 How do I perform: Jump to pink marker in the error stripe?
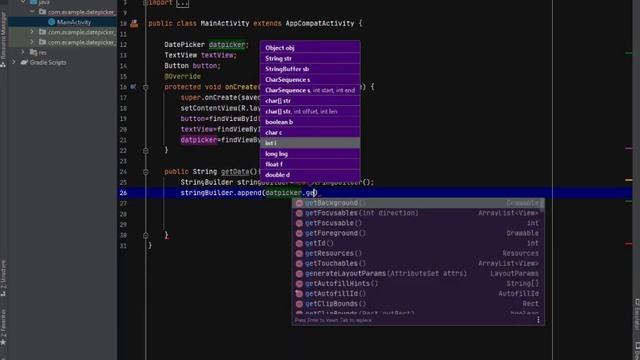[629, 148]
